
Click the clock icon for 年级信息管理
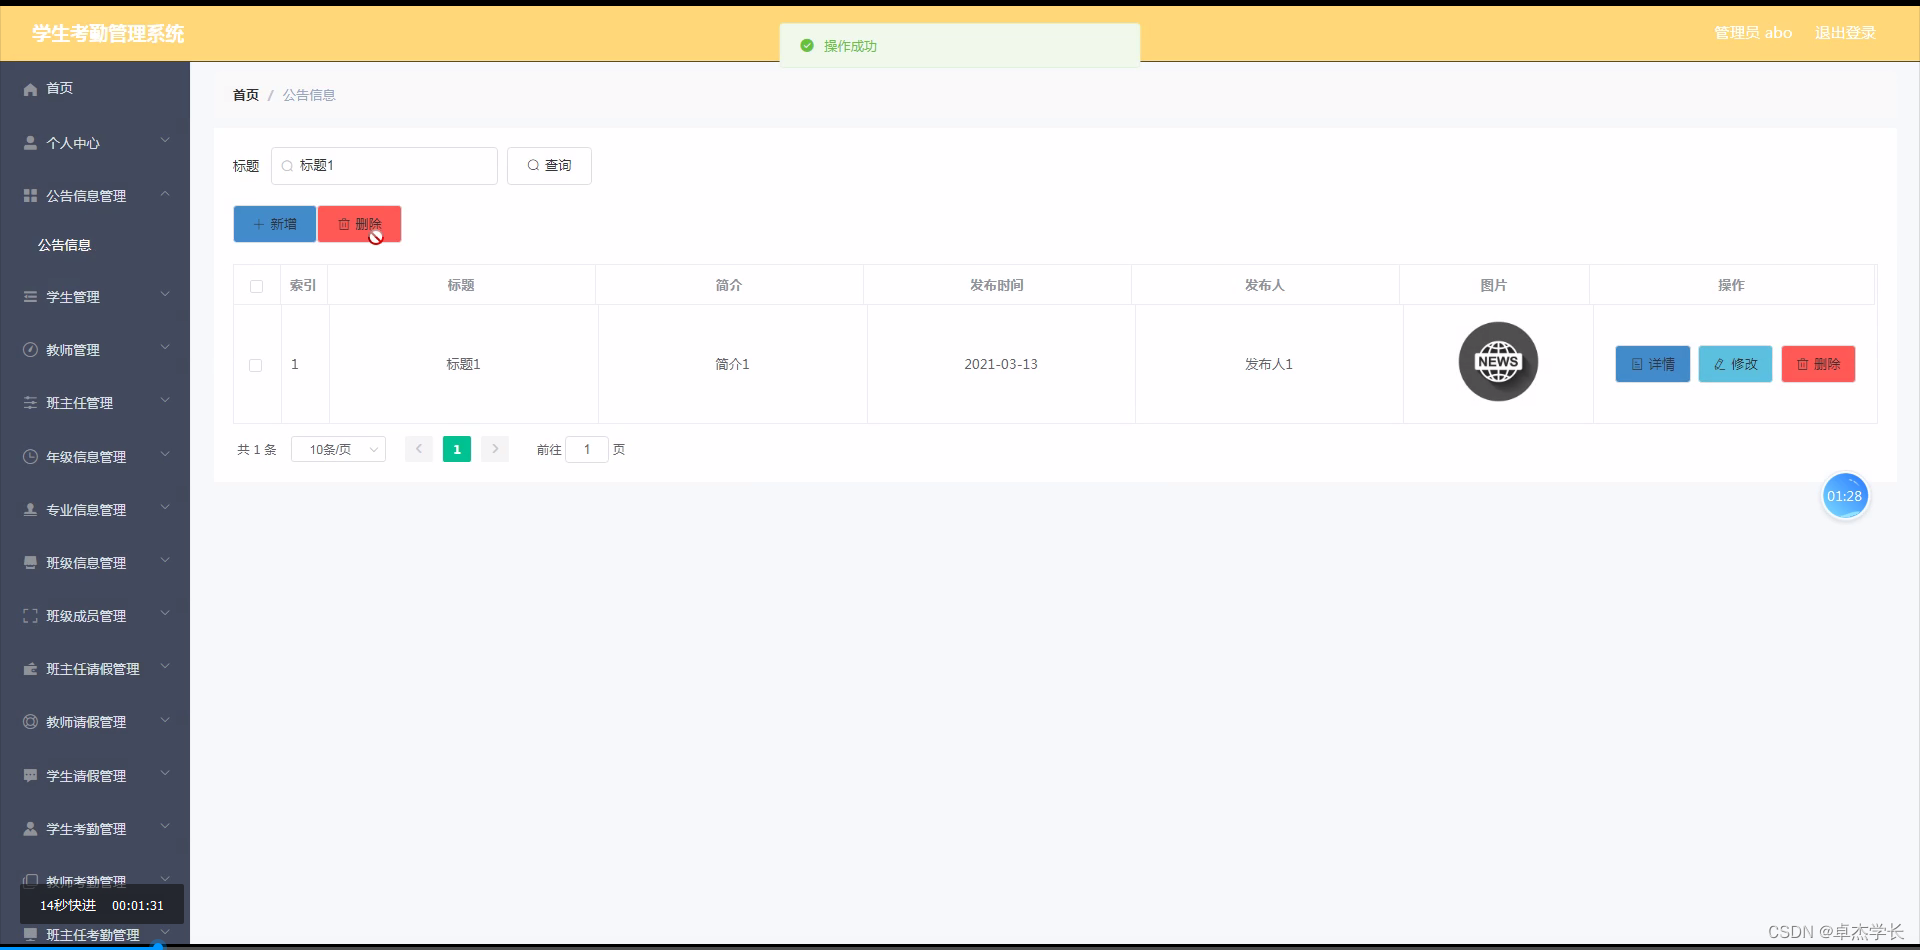30,456
